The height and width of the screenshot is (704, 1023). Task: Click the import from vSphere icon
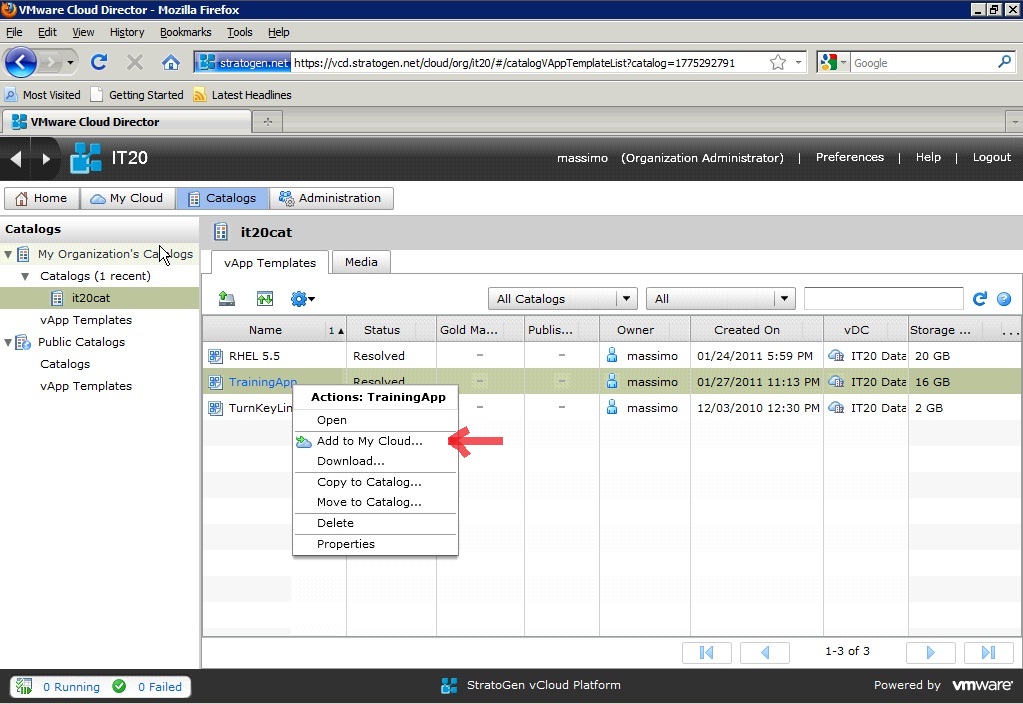pyautogui.click(x=265, y=299)
